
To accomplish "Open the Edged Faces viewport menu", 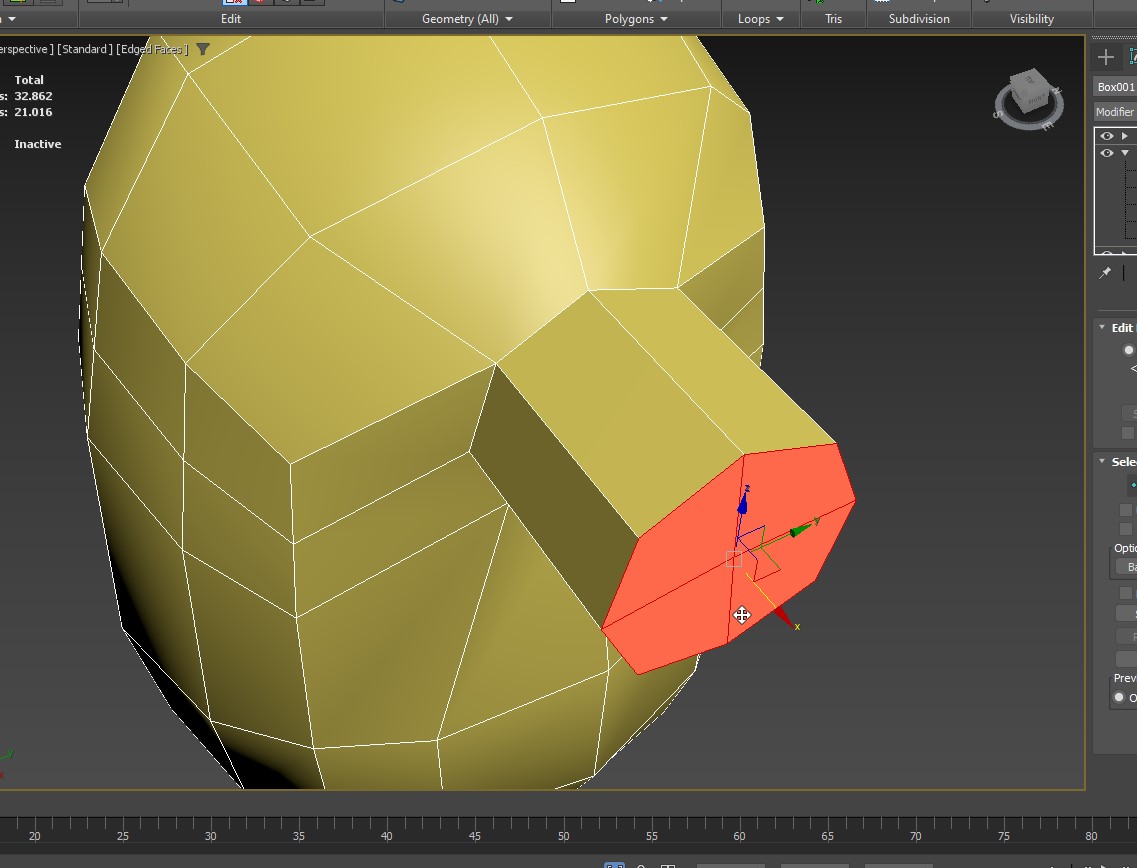I will [x=151, y=49].
